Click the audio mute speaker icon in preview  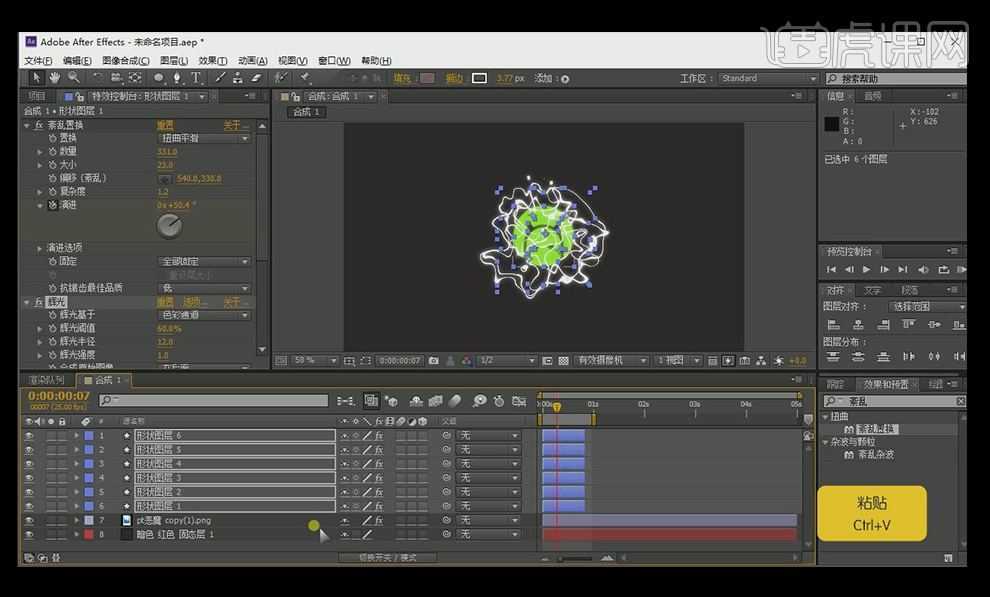coord(924,270)
